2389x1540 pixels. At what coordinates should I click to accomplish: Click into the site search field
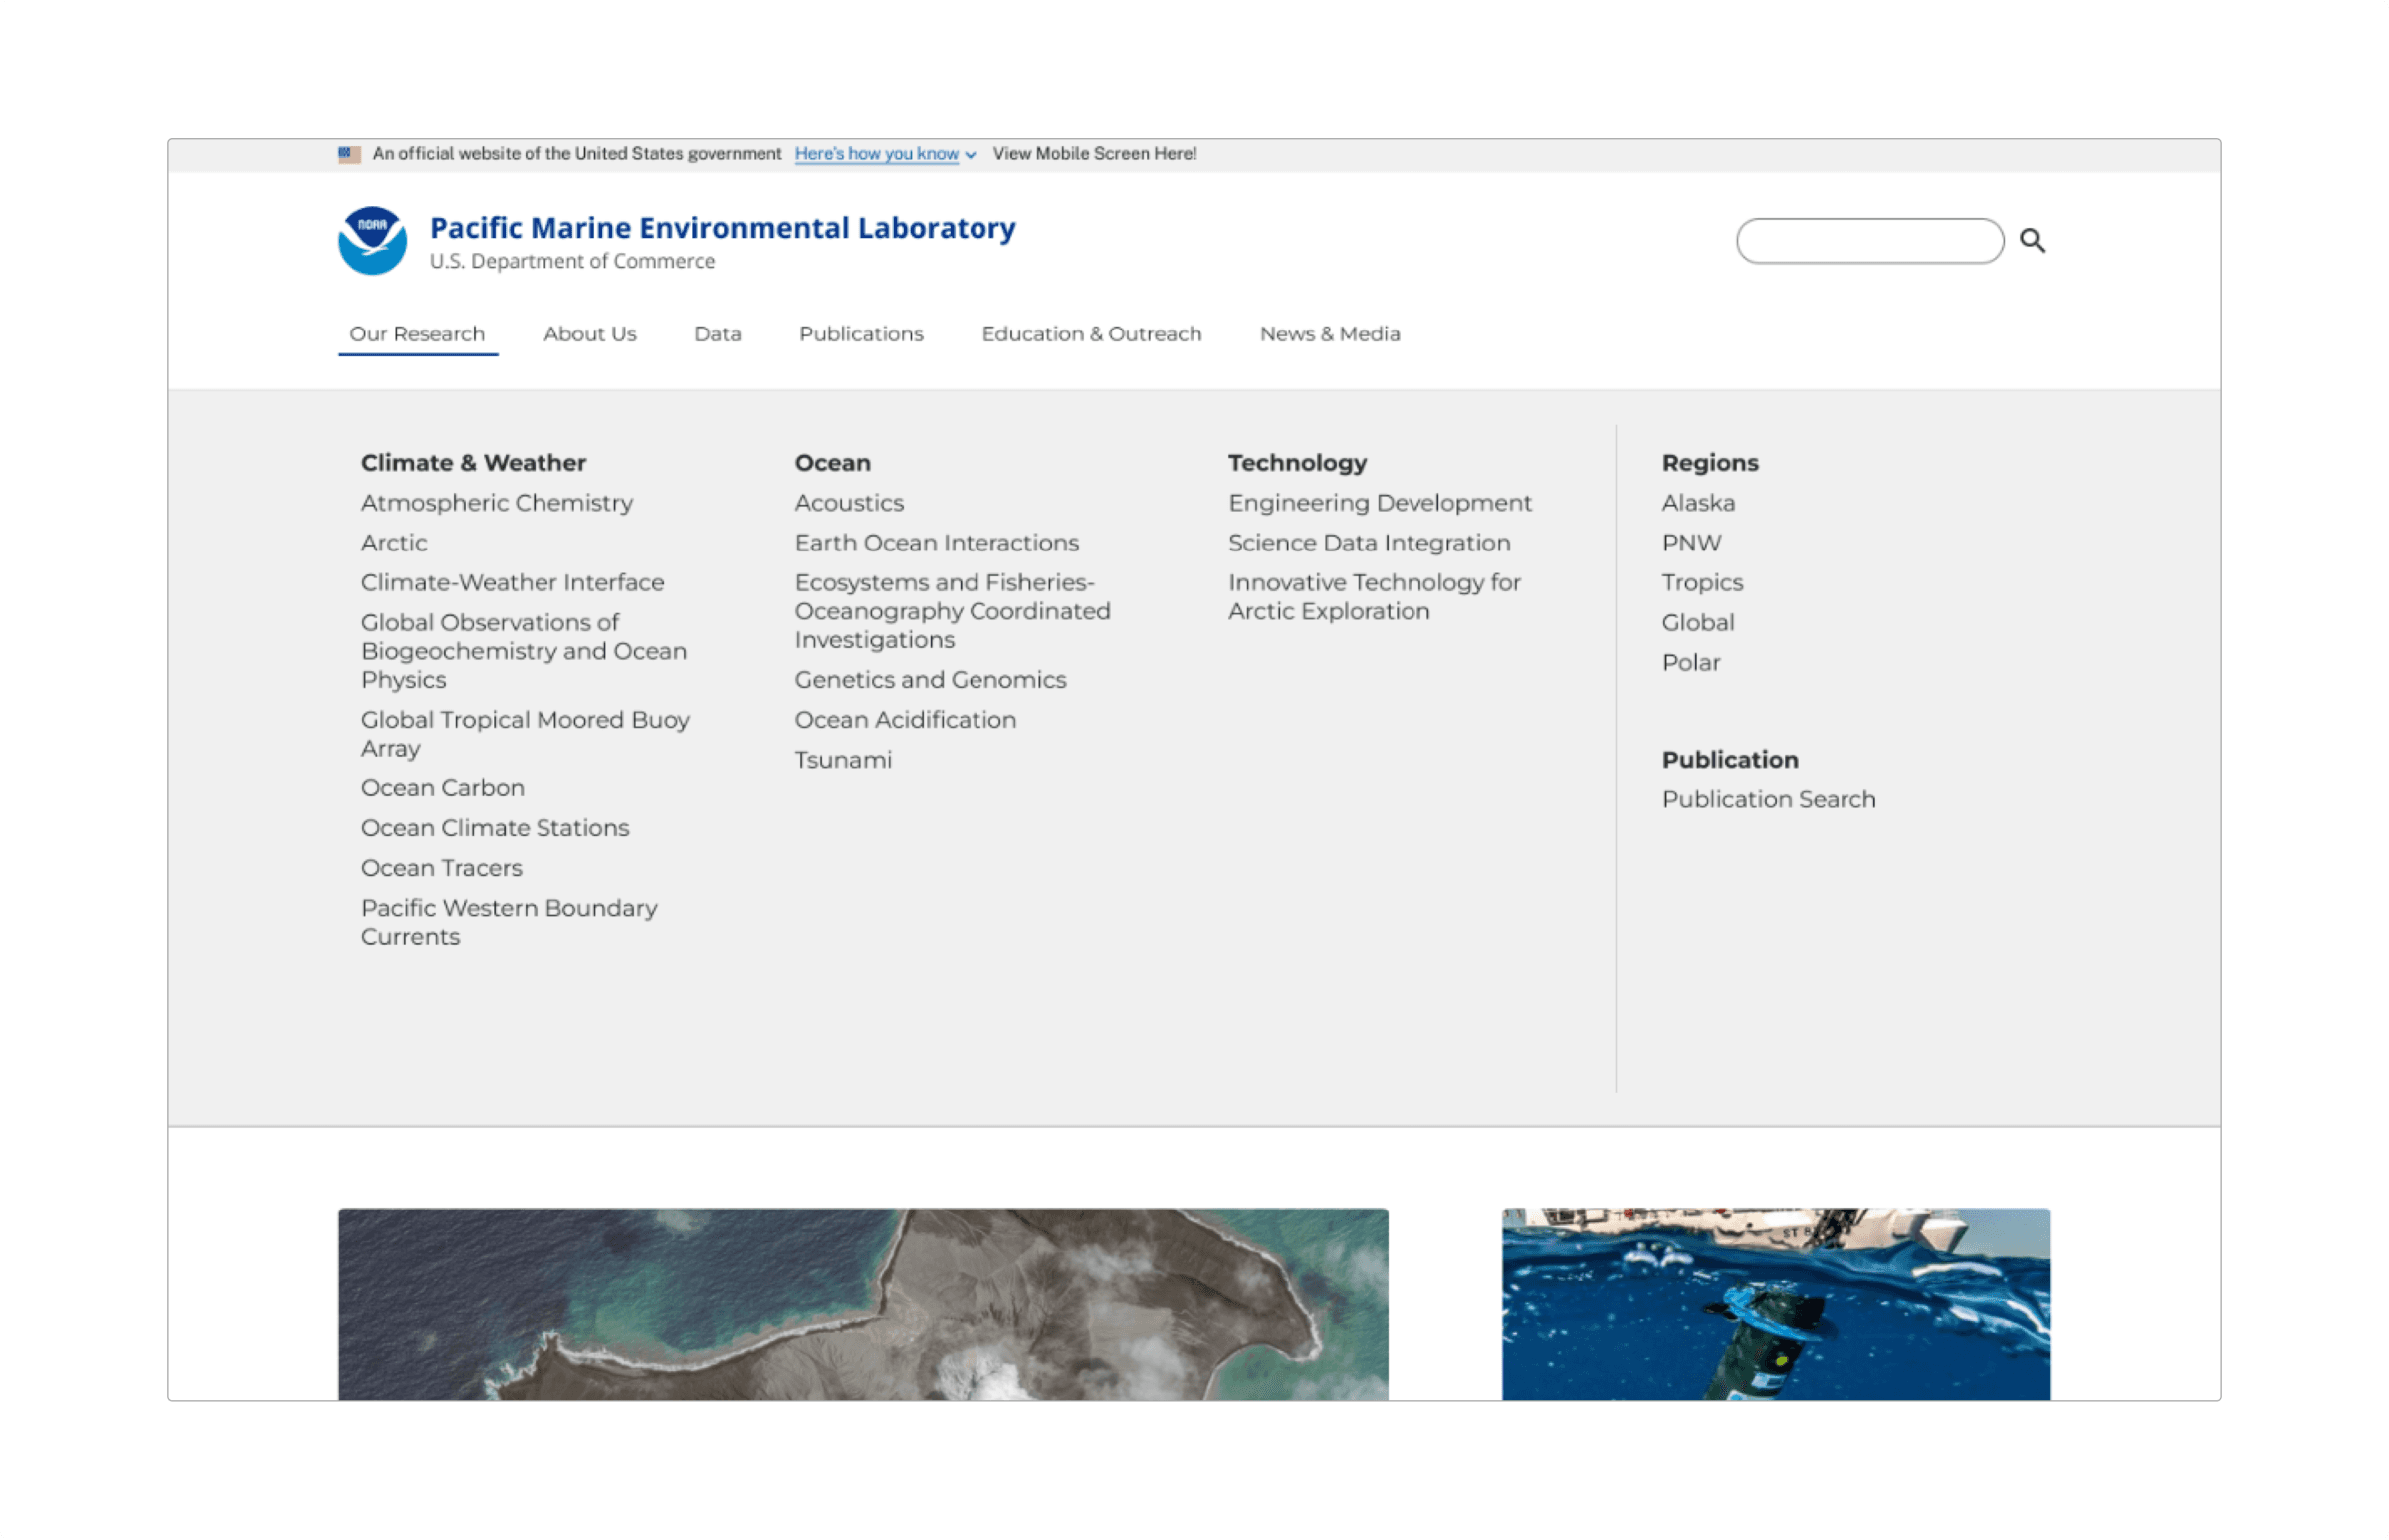pos(1869,241)
